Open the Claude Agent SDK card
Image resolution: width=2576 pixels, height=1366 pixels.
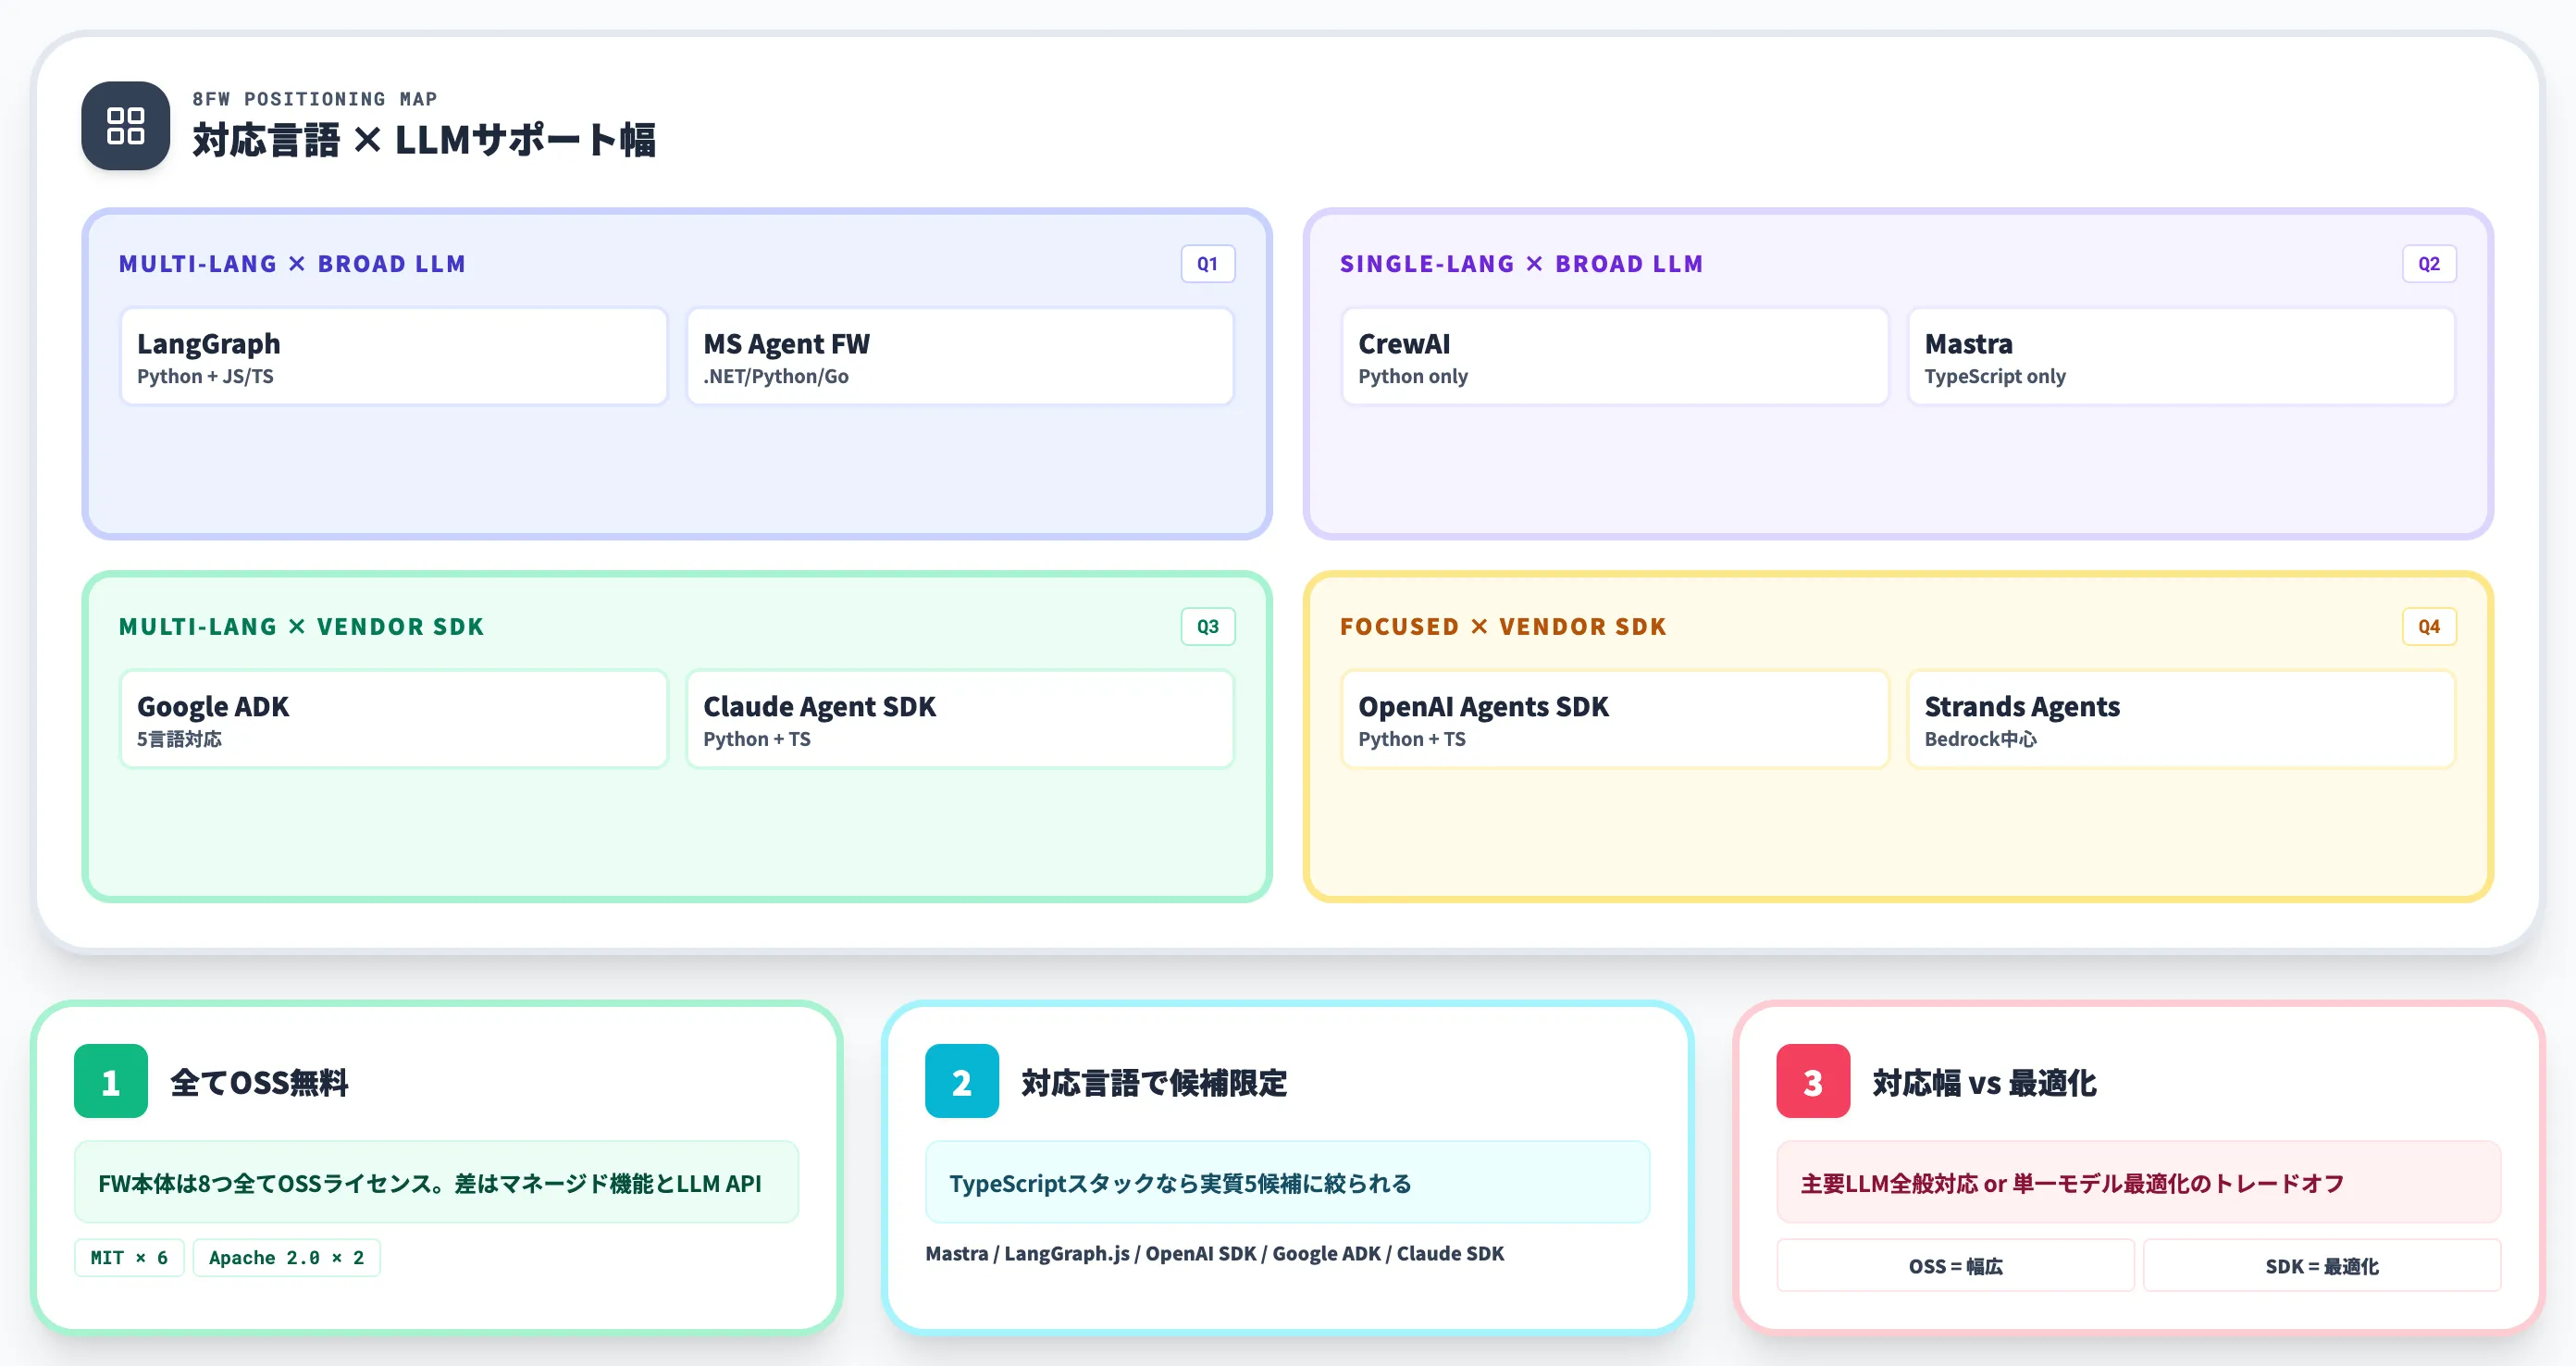960,720
